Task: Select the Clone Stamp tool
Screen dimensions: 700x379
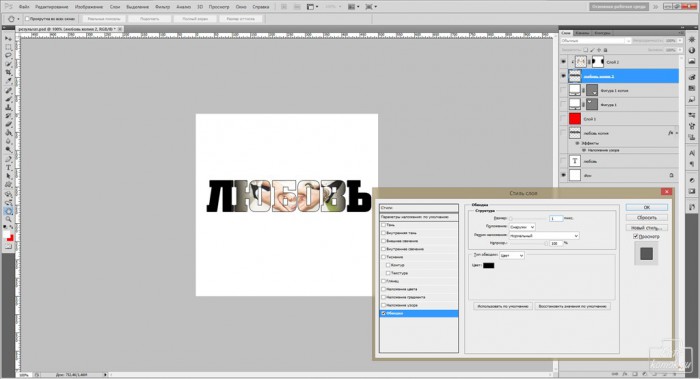Action: coord(8,108)
